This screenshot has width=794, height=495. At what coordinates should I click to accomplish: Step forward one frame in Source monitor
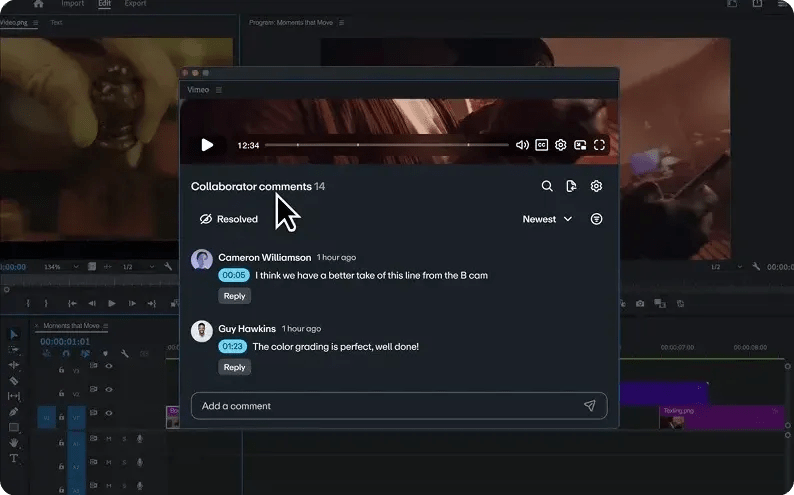132,304
